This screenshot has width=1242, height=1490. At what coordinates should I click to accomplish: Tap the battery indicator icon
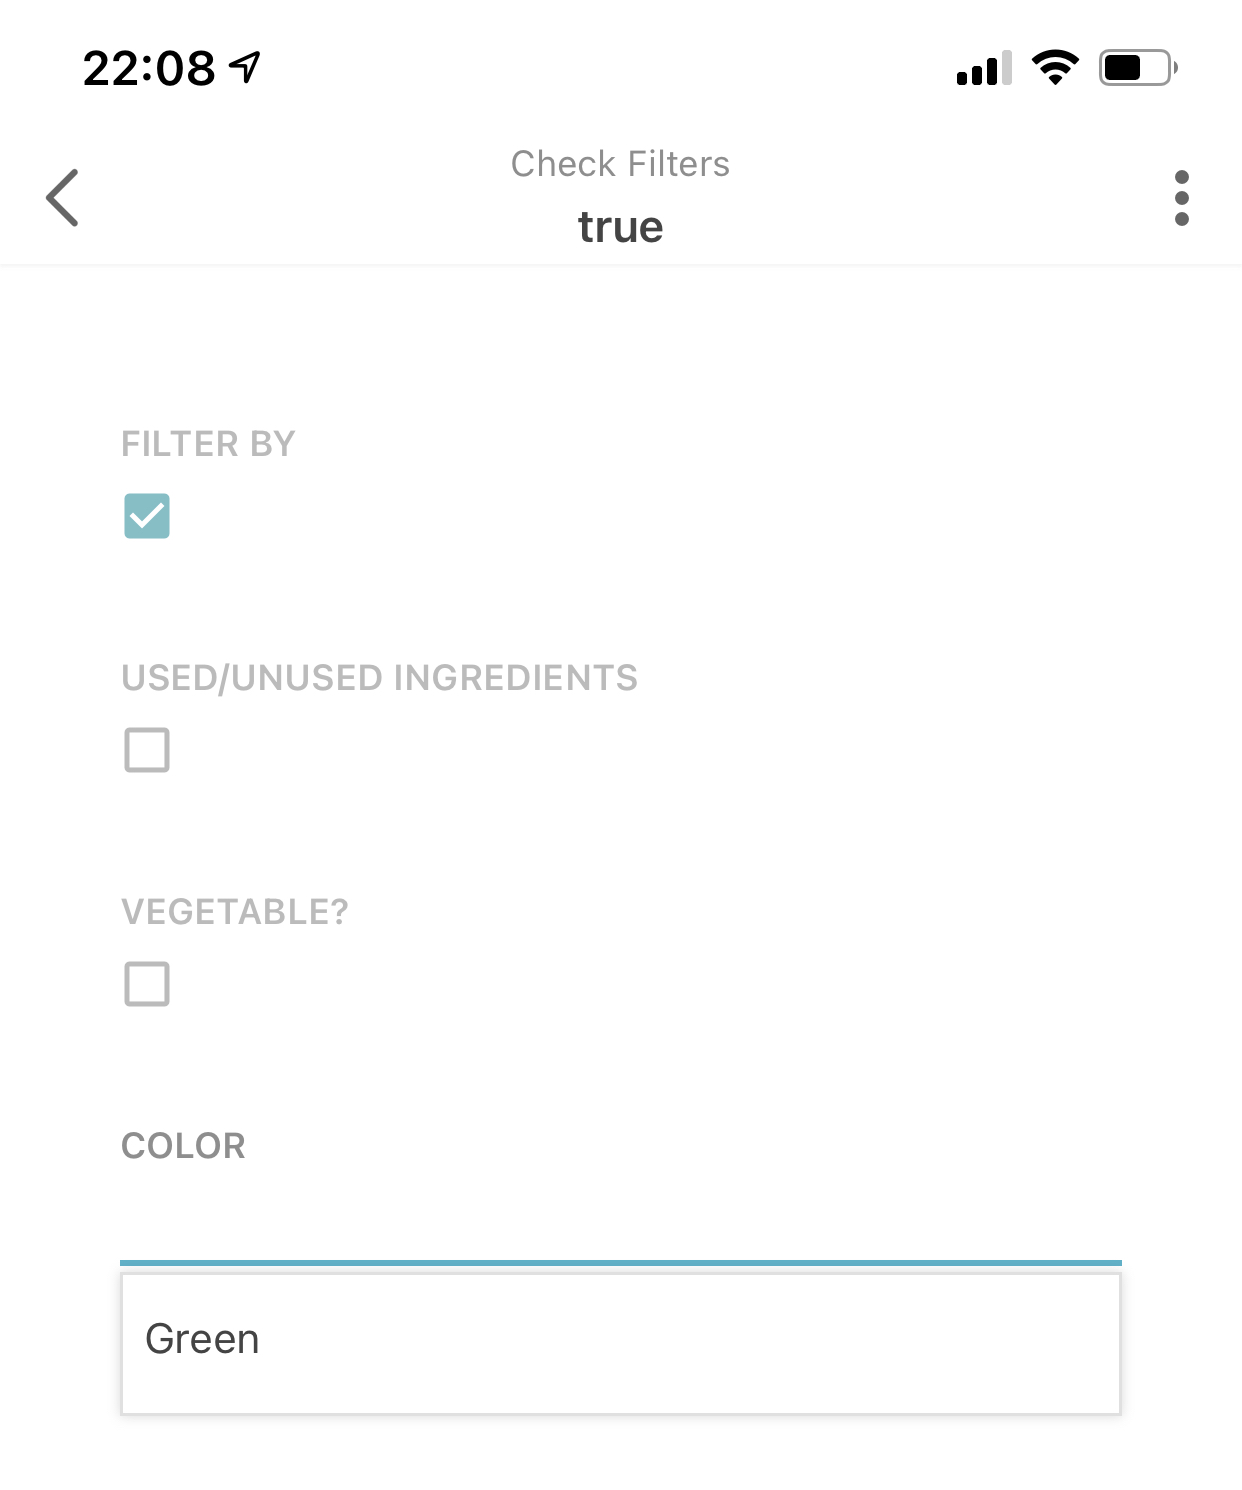[1137, 67]
